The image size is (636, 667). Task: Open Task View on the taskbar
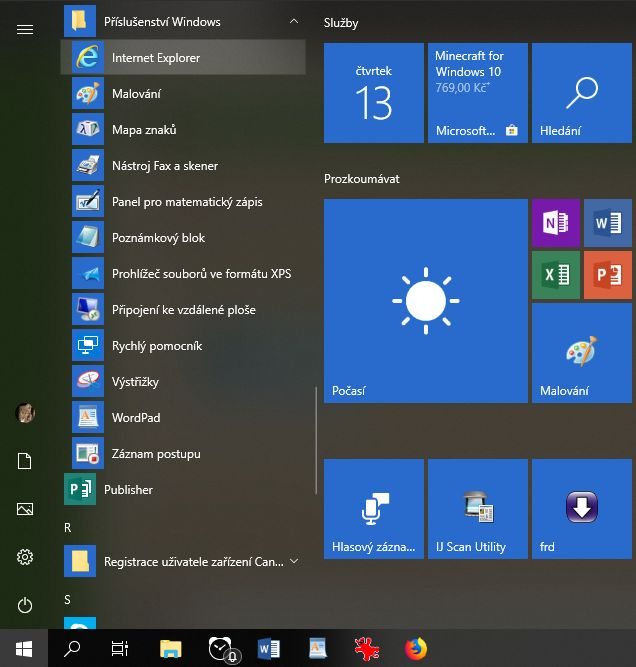[120, 648]
